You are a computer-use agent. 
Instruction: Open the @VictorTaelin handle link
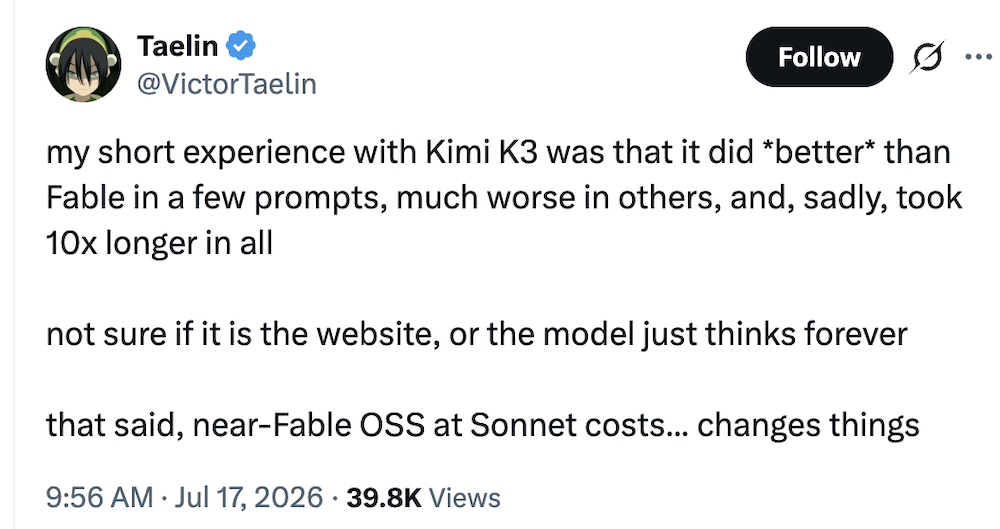tap(226, 84)
